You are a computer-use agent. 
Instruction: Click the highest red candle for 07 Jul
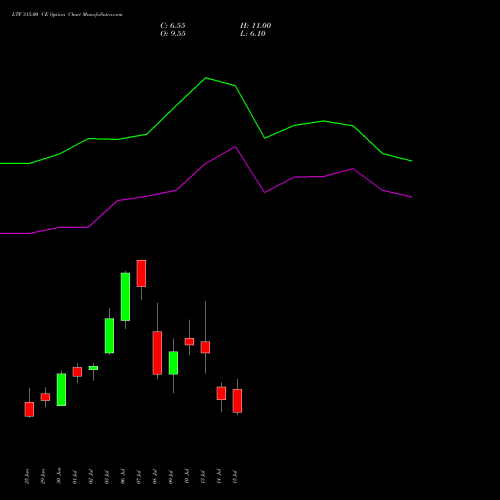pos(141,273)
